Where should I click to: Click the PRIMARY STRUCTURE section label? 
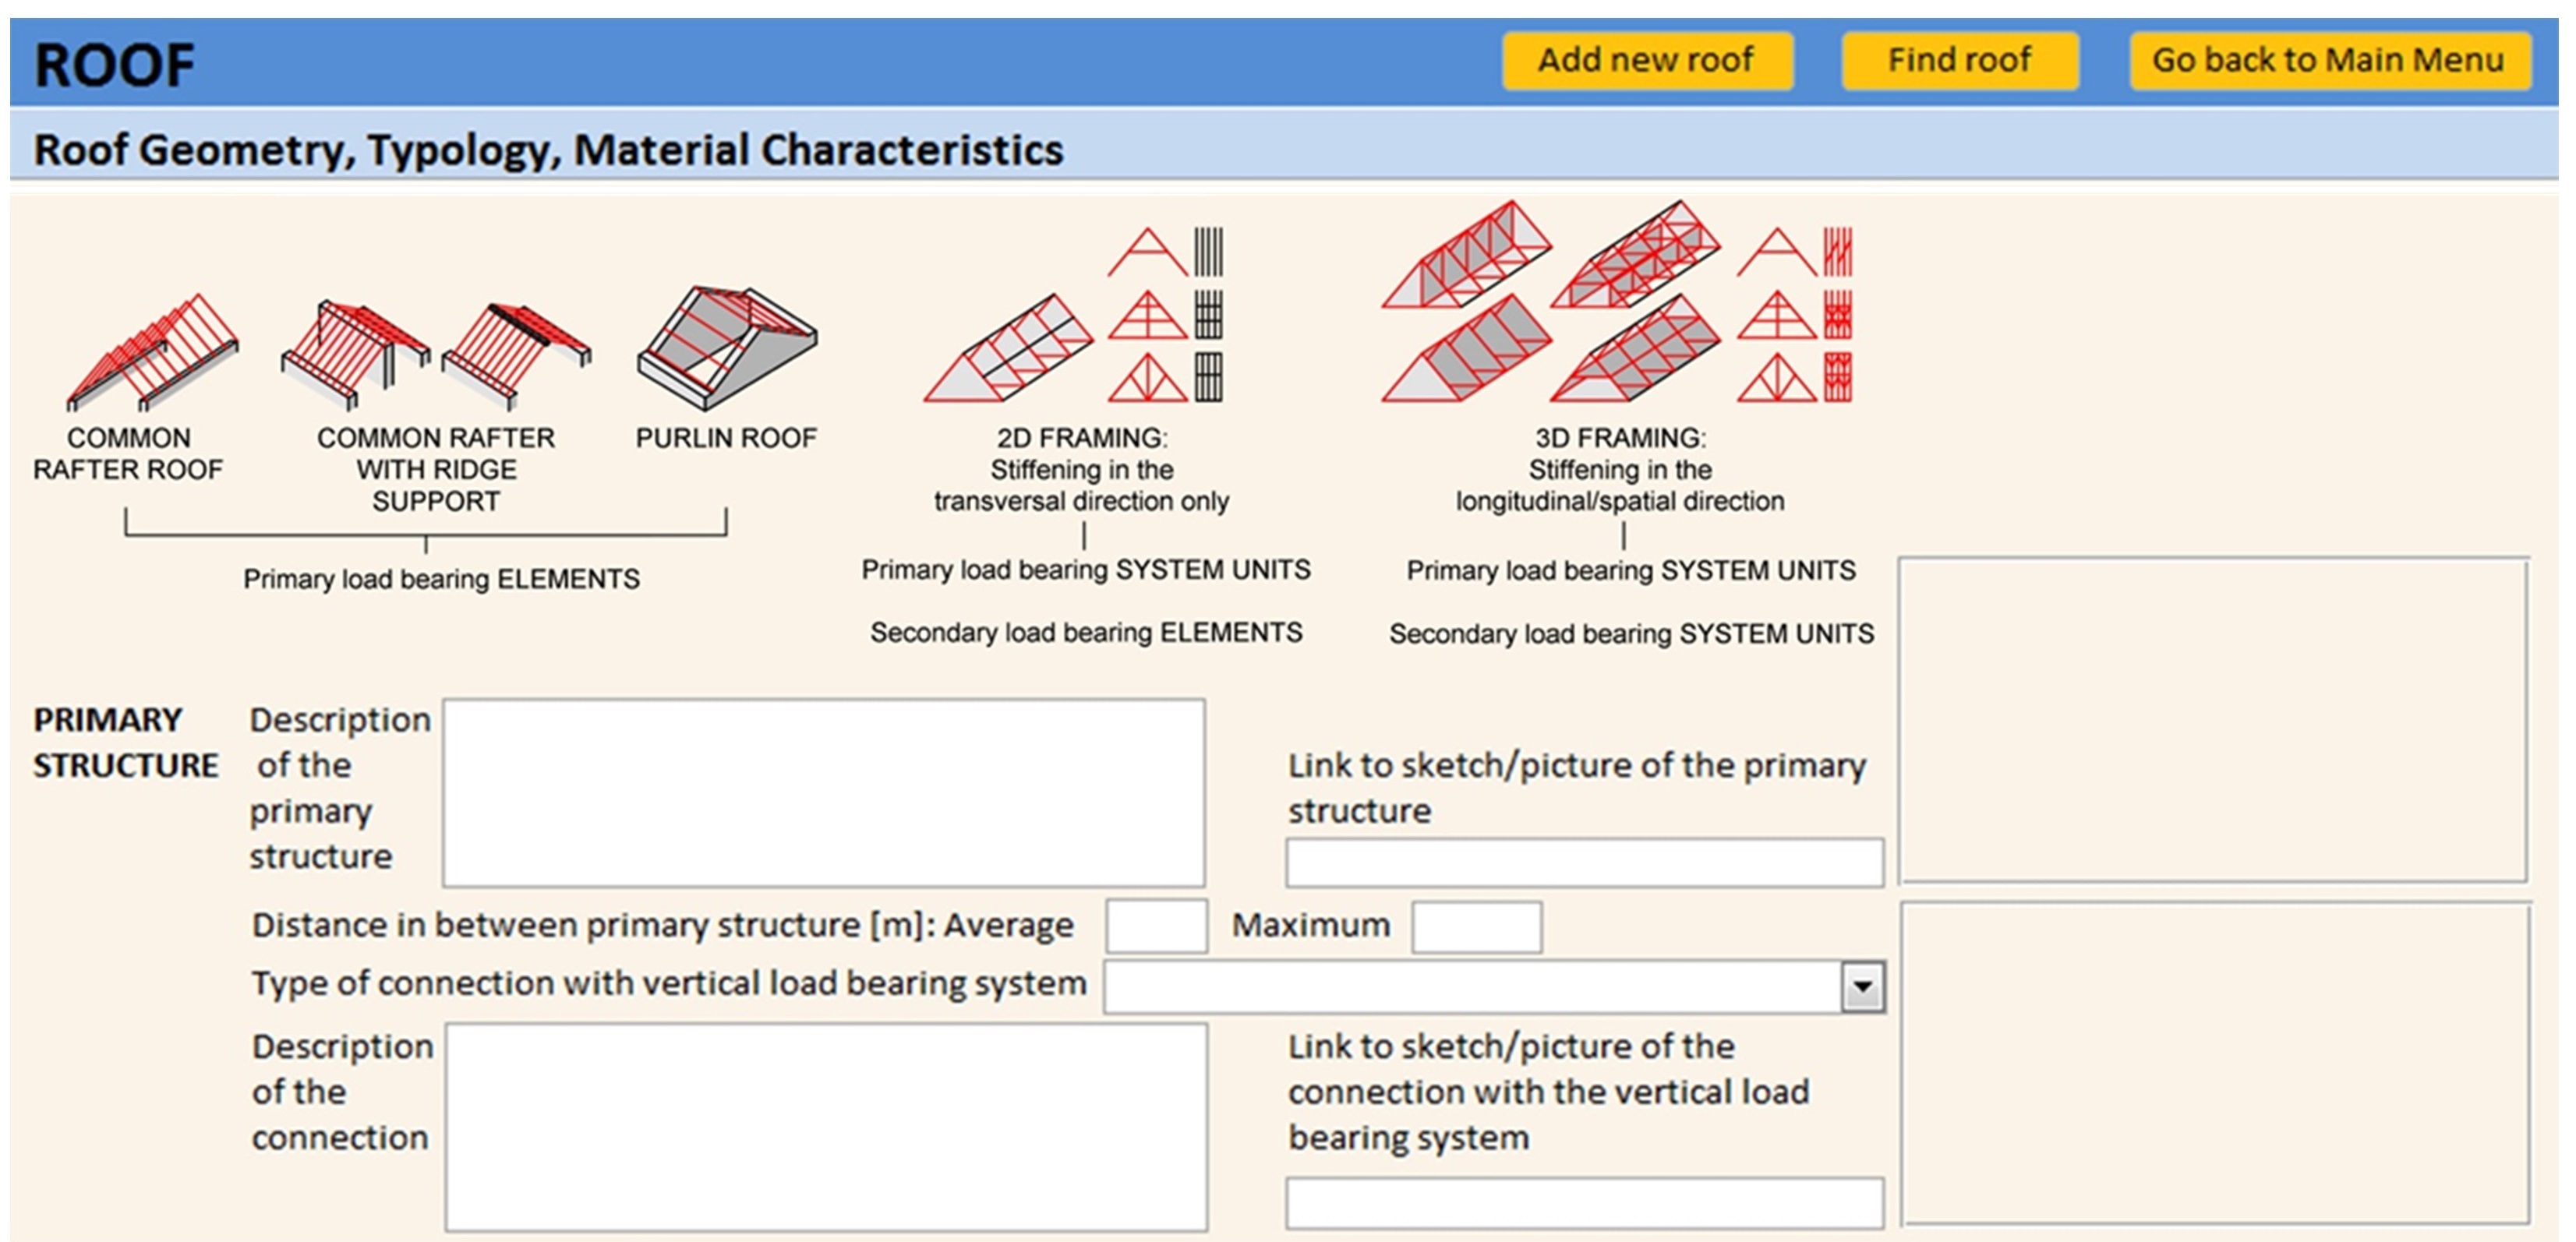click(126, 743)
